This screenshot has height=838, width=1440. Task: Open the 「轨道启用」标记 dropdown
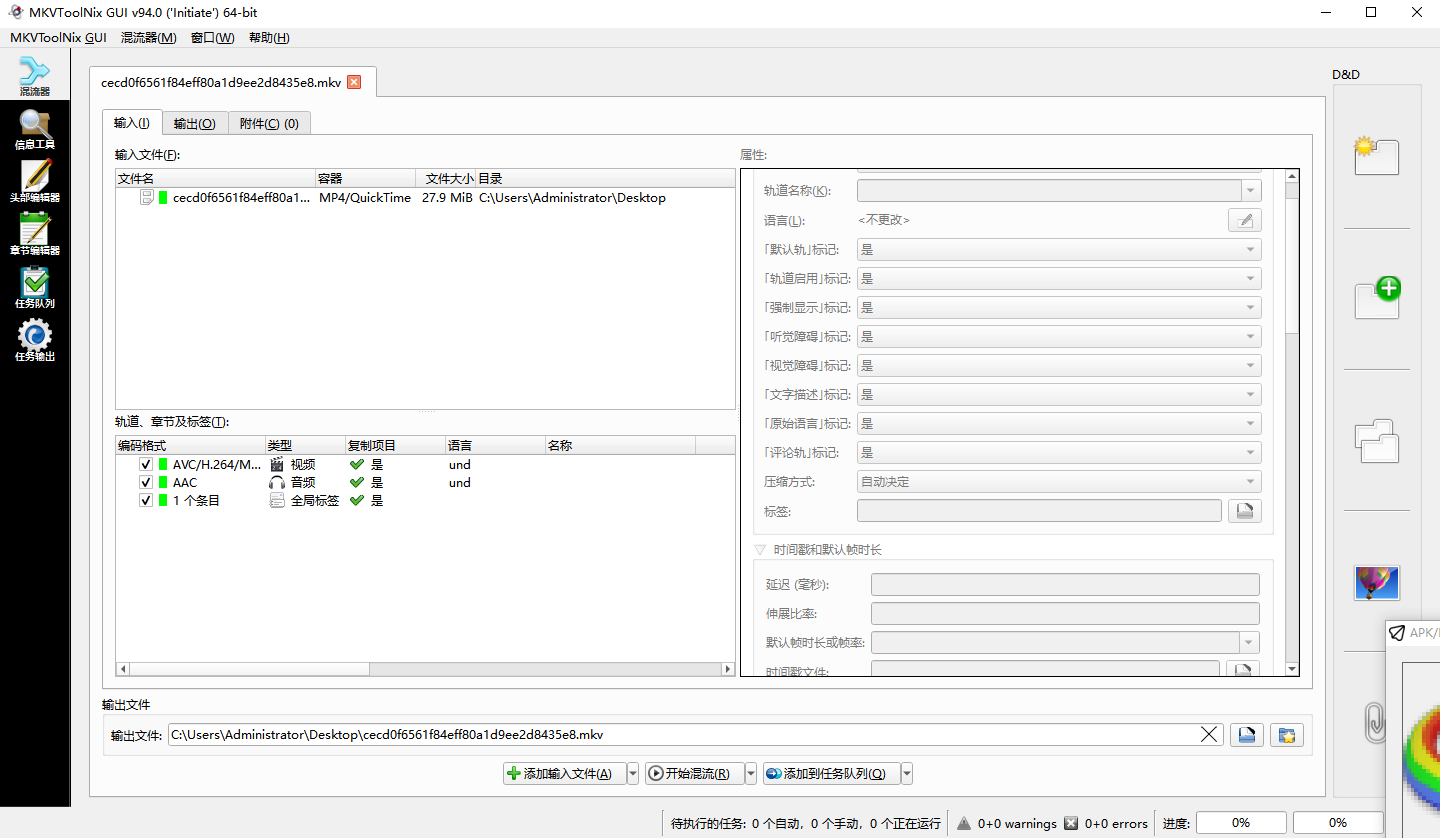(x=1059, y=279)
